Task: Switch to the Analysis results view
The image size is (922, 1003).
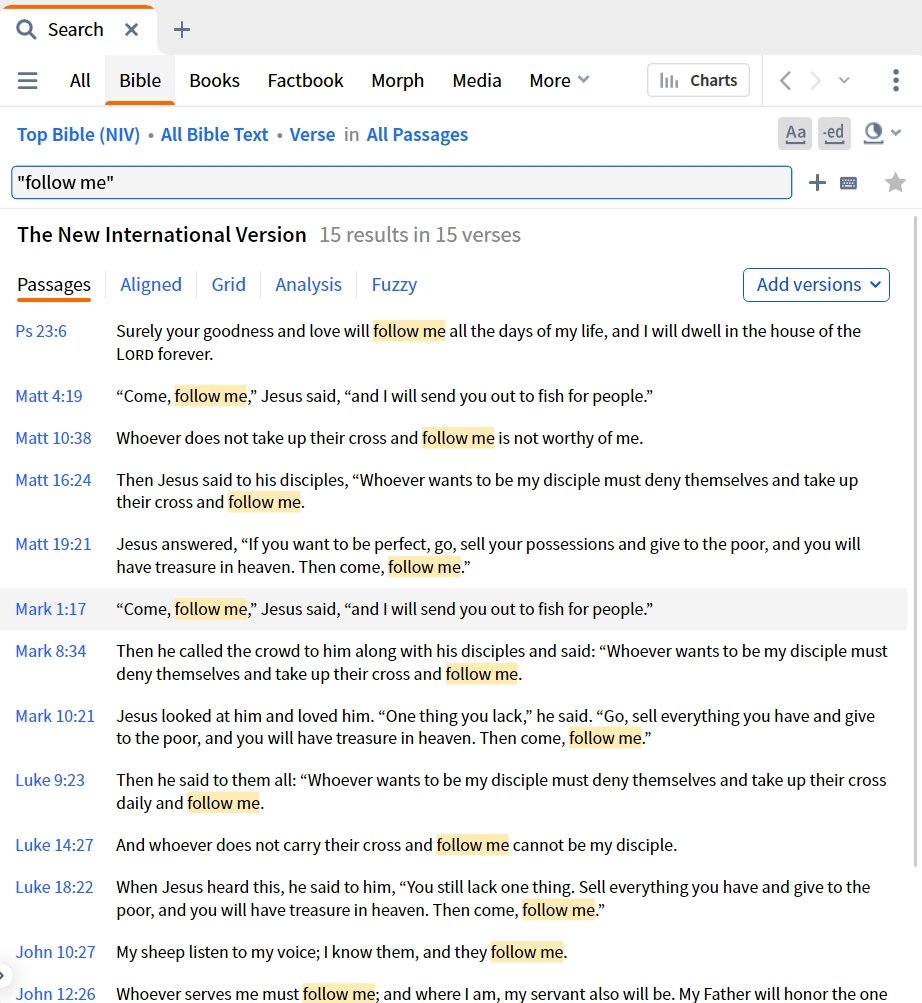Action: click(x=308, y=284)
